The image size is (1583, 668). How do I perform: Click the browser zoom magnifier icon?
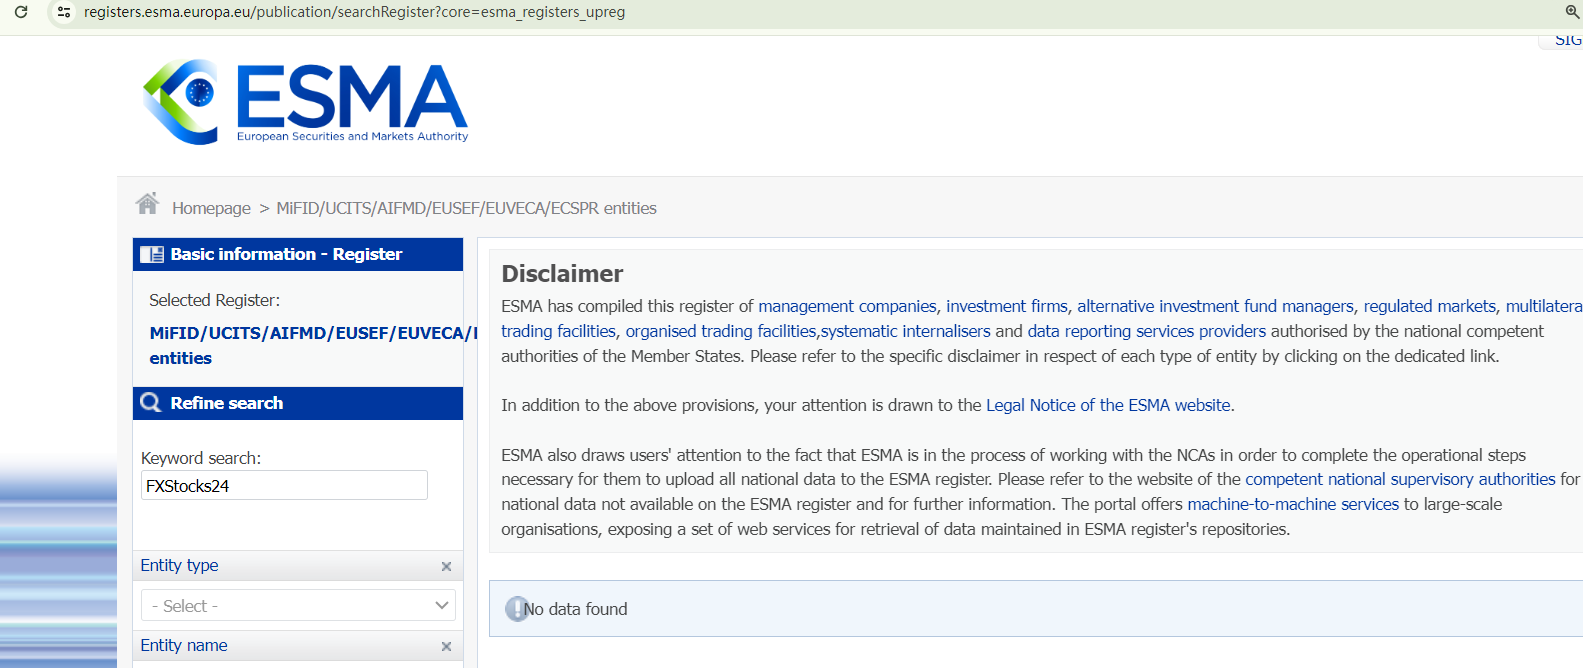[1572, 12]
